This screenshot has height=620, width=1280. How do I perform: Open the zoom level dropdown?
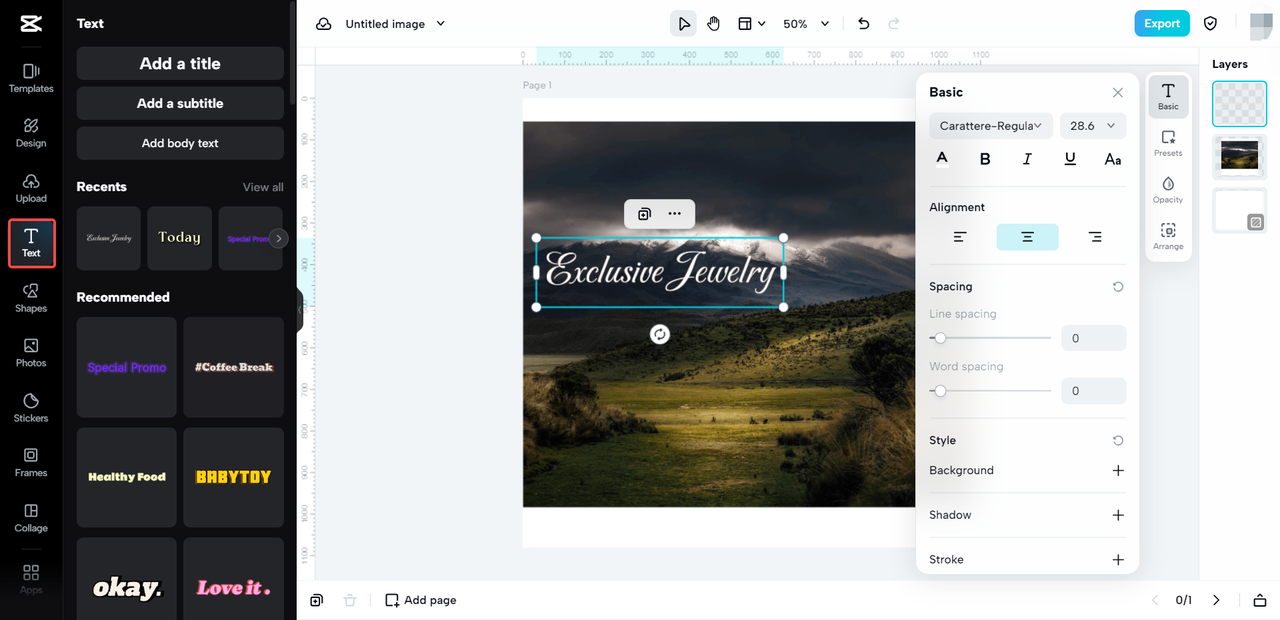click(x=806, y=24)
